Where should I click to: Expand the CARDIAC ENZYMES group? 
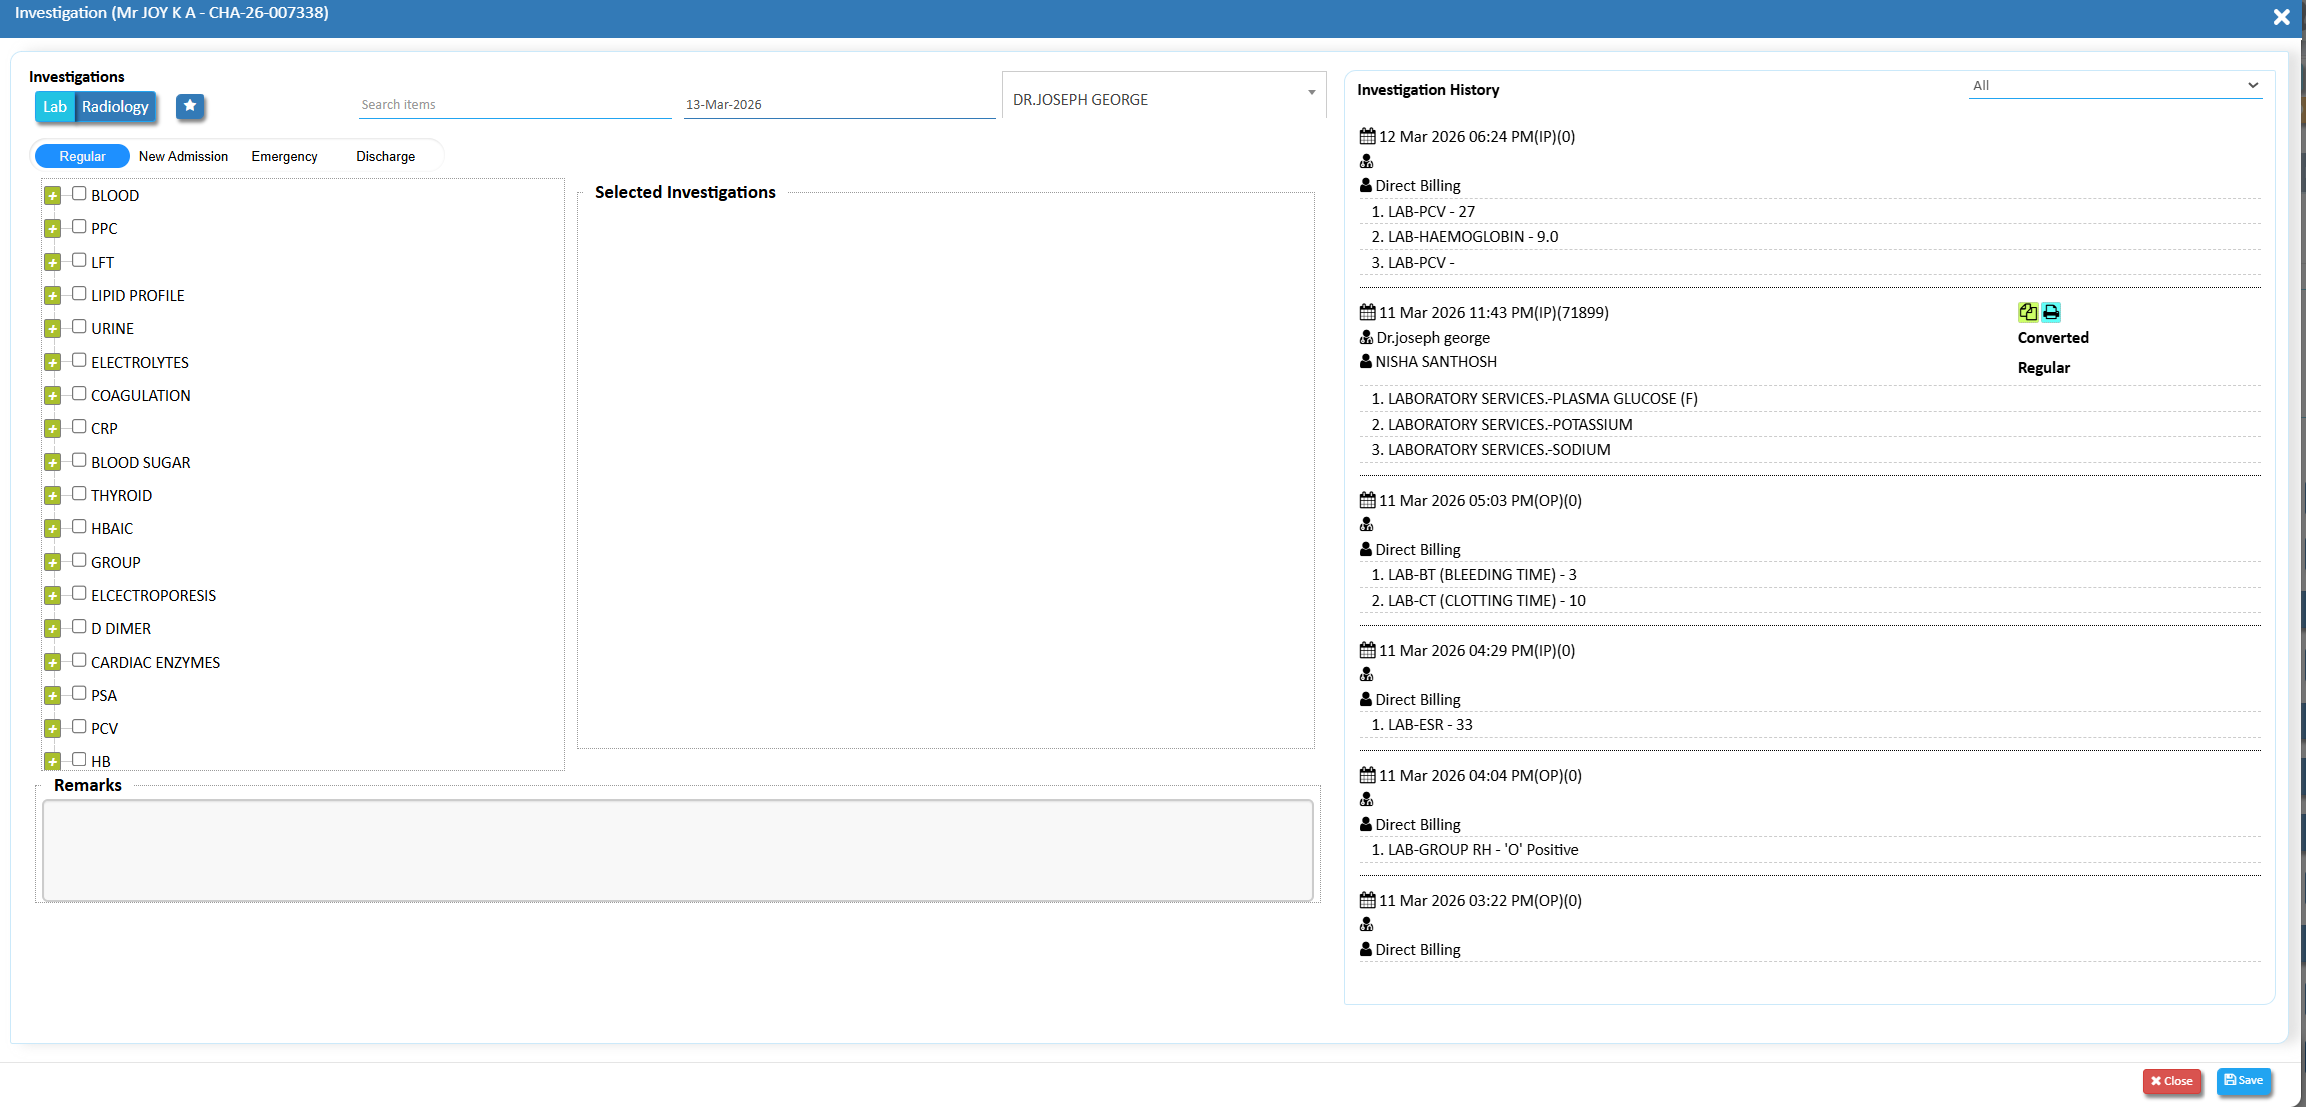[x=53, y=662]
